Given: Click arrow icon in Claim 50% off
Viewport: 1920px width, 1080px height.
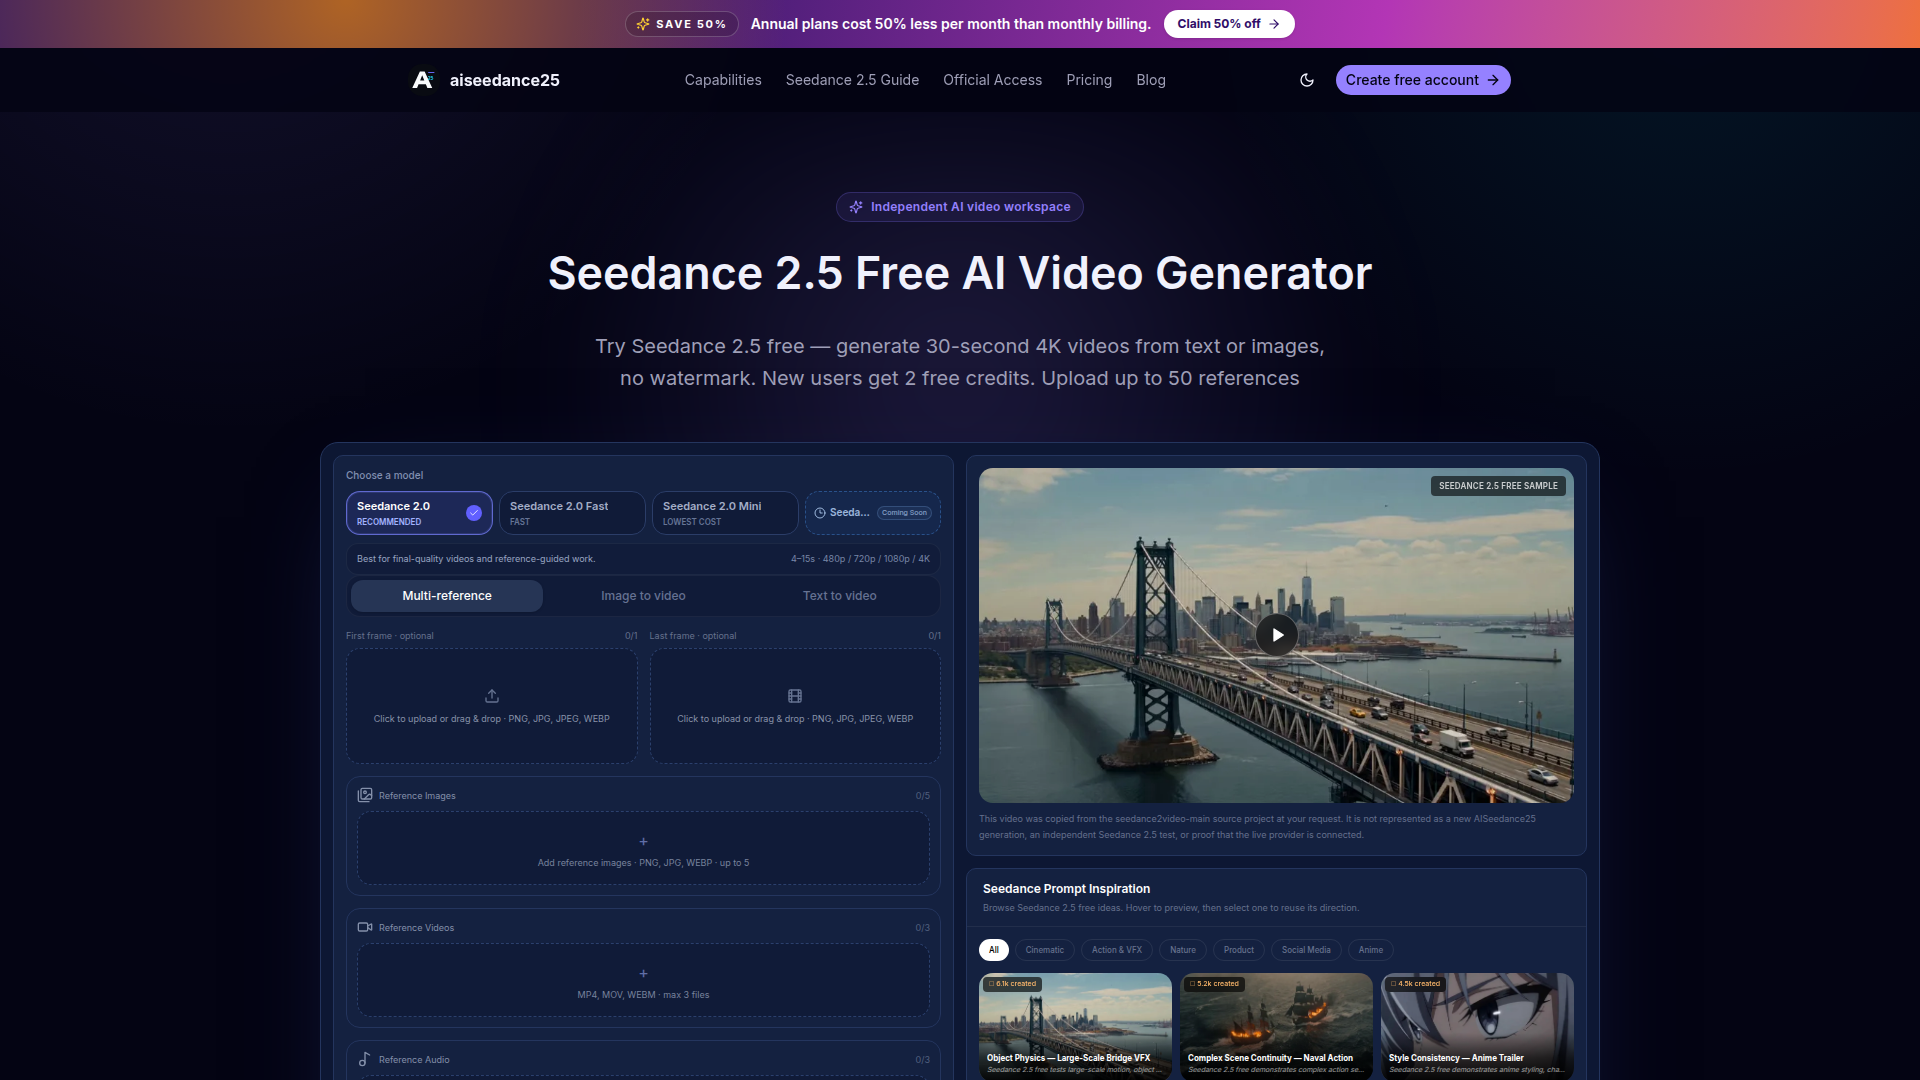Looking at the screenshot, I should (1274, 24).
